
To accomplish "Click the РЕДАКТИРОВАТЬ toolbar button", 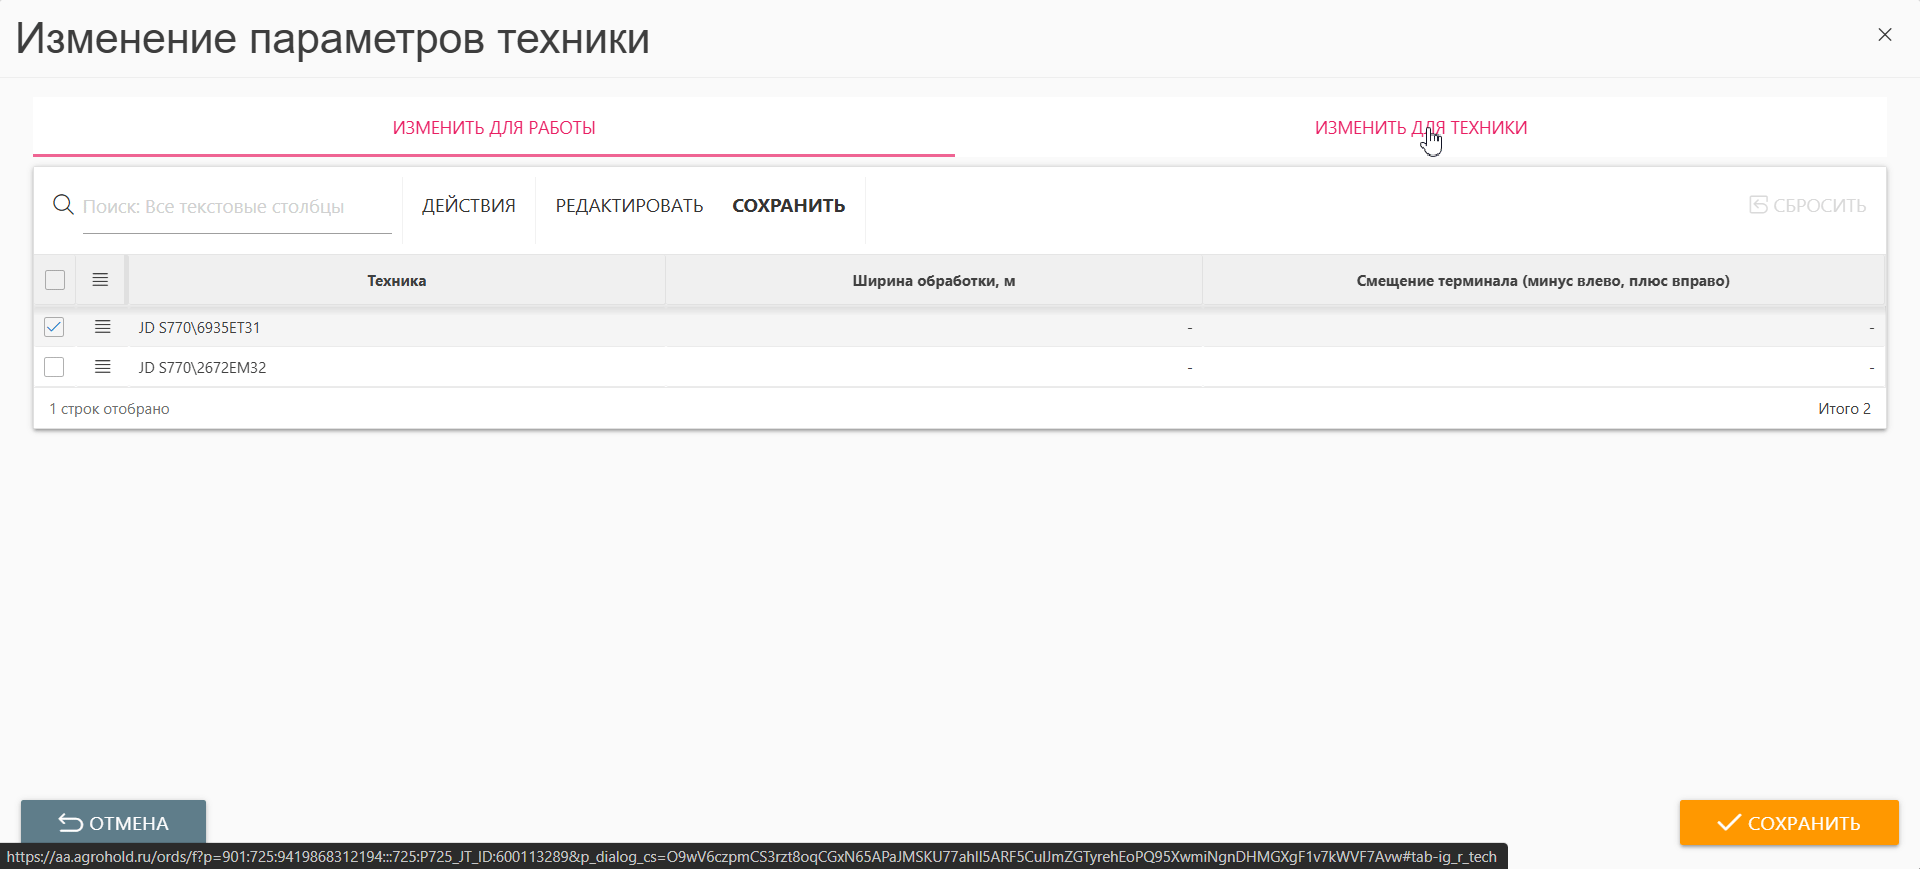I will coord(629,206).
